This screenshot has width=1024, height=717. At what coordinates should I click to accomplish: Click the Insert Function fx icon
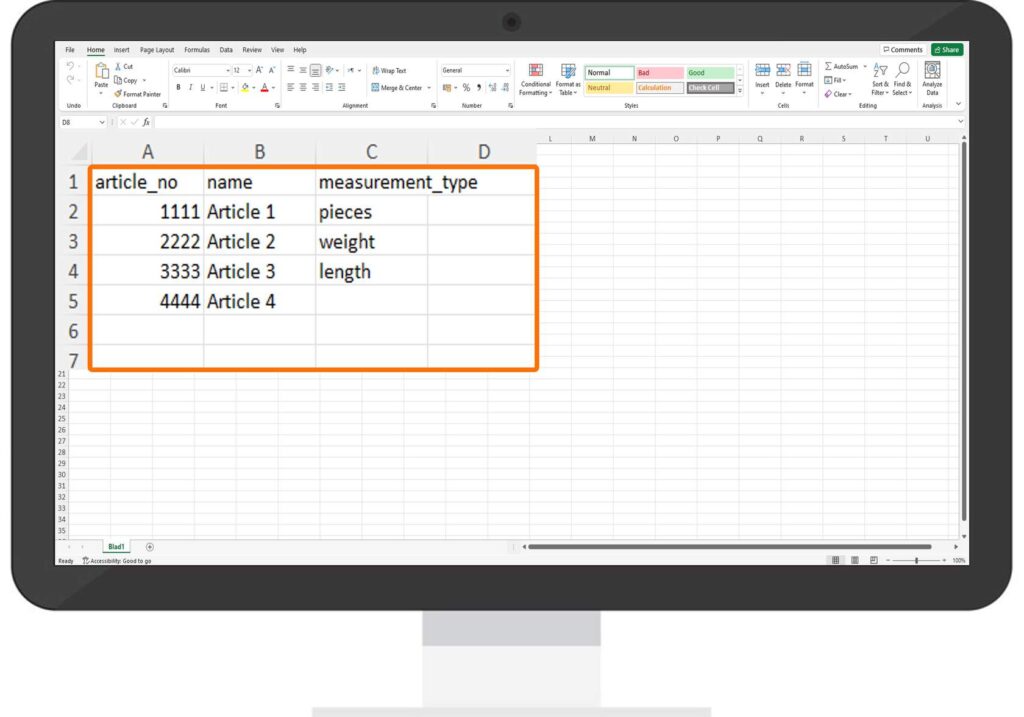(146, 122)
